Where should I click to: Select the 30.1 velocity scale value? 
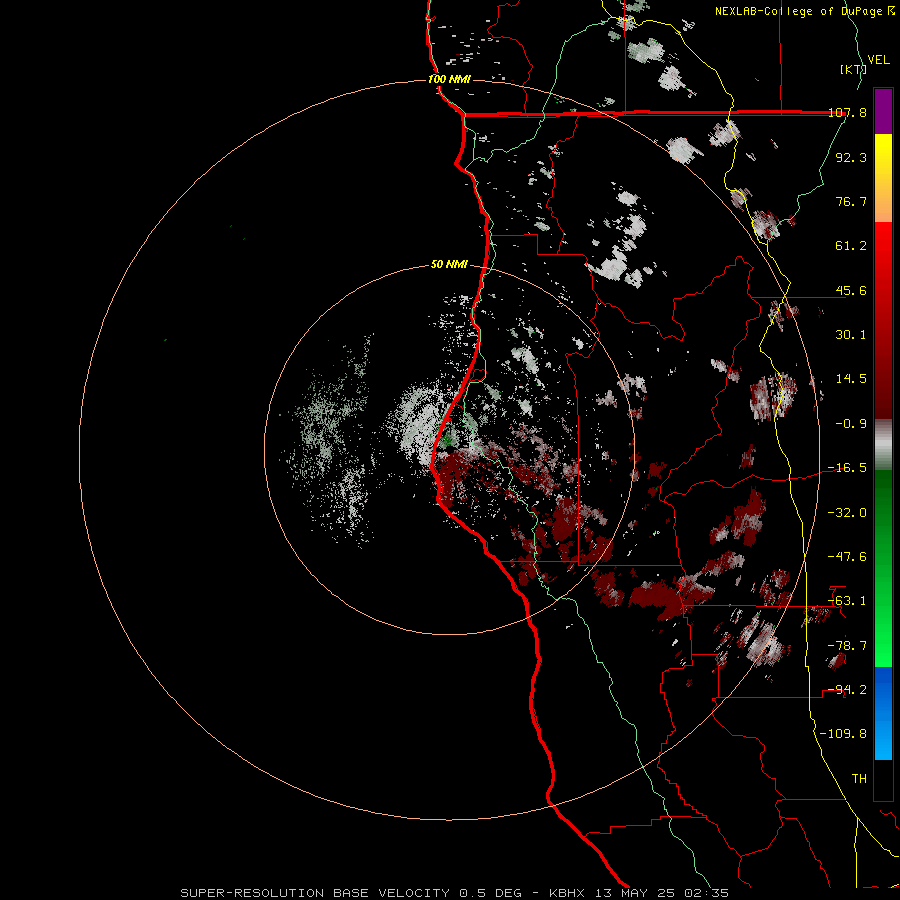click(851, 335)
